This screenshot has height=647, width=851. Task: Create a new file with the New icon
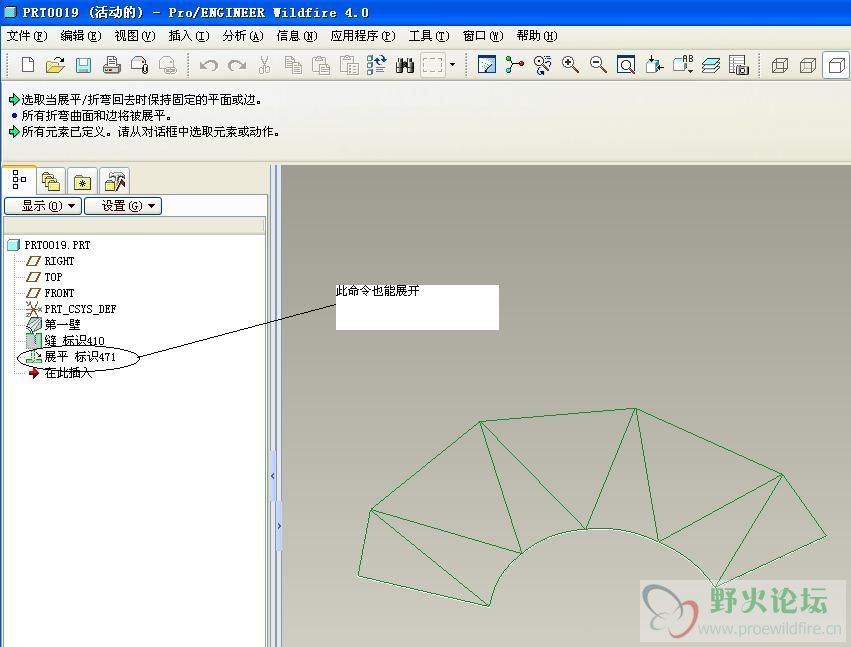27,65
